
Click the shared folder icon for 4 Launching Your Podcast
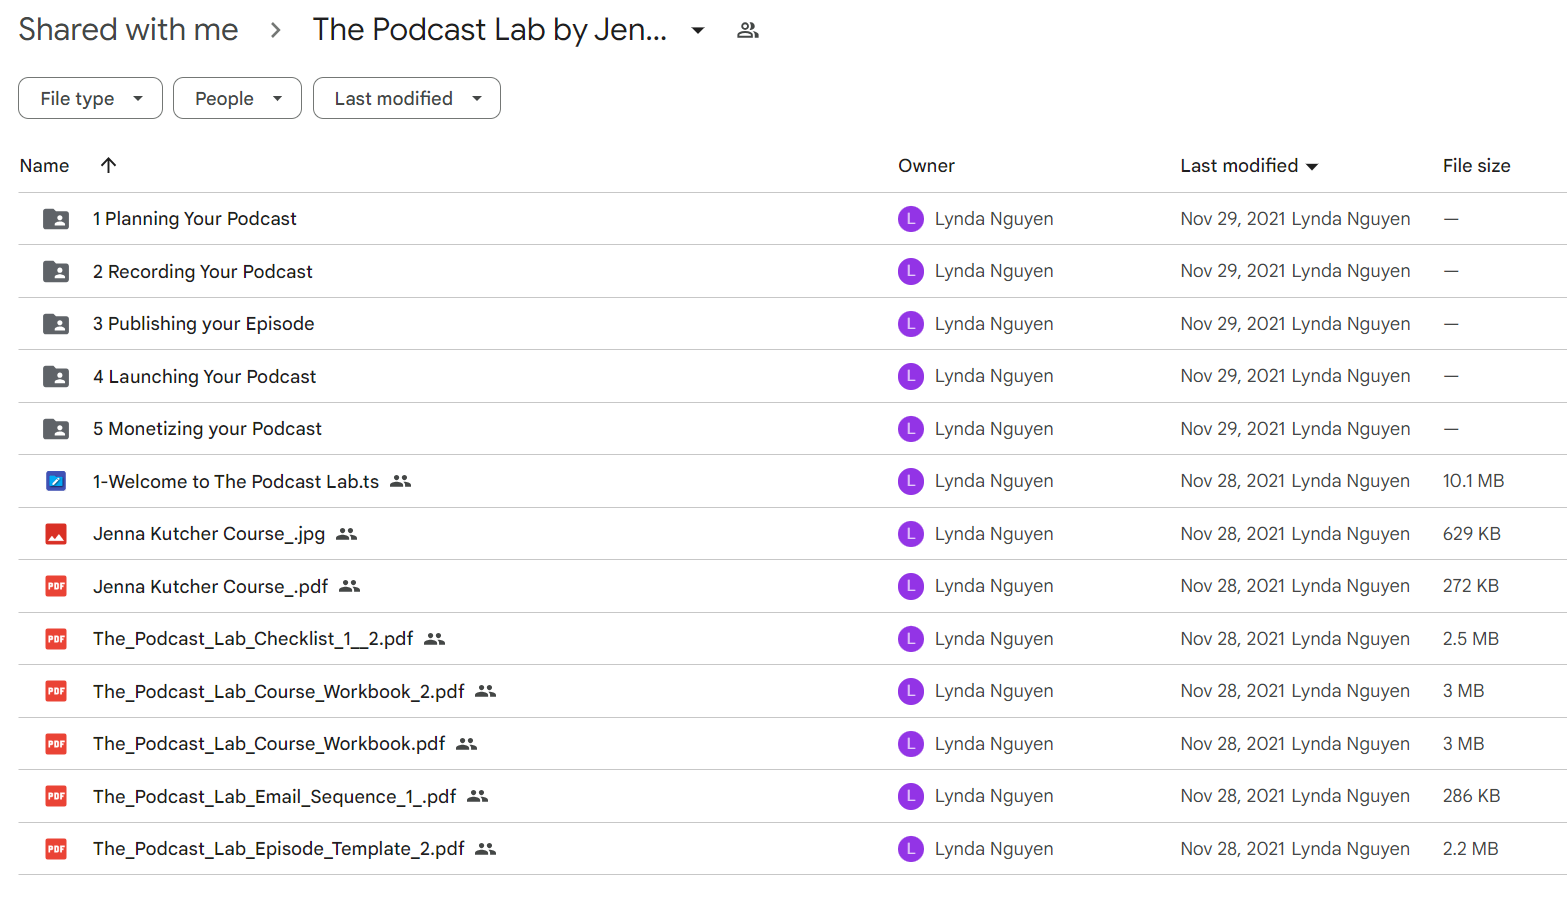[56, 376]
